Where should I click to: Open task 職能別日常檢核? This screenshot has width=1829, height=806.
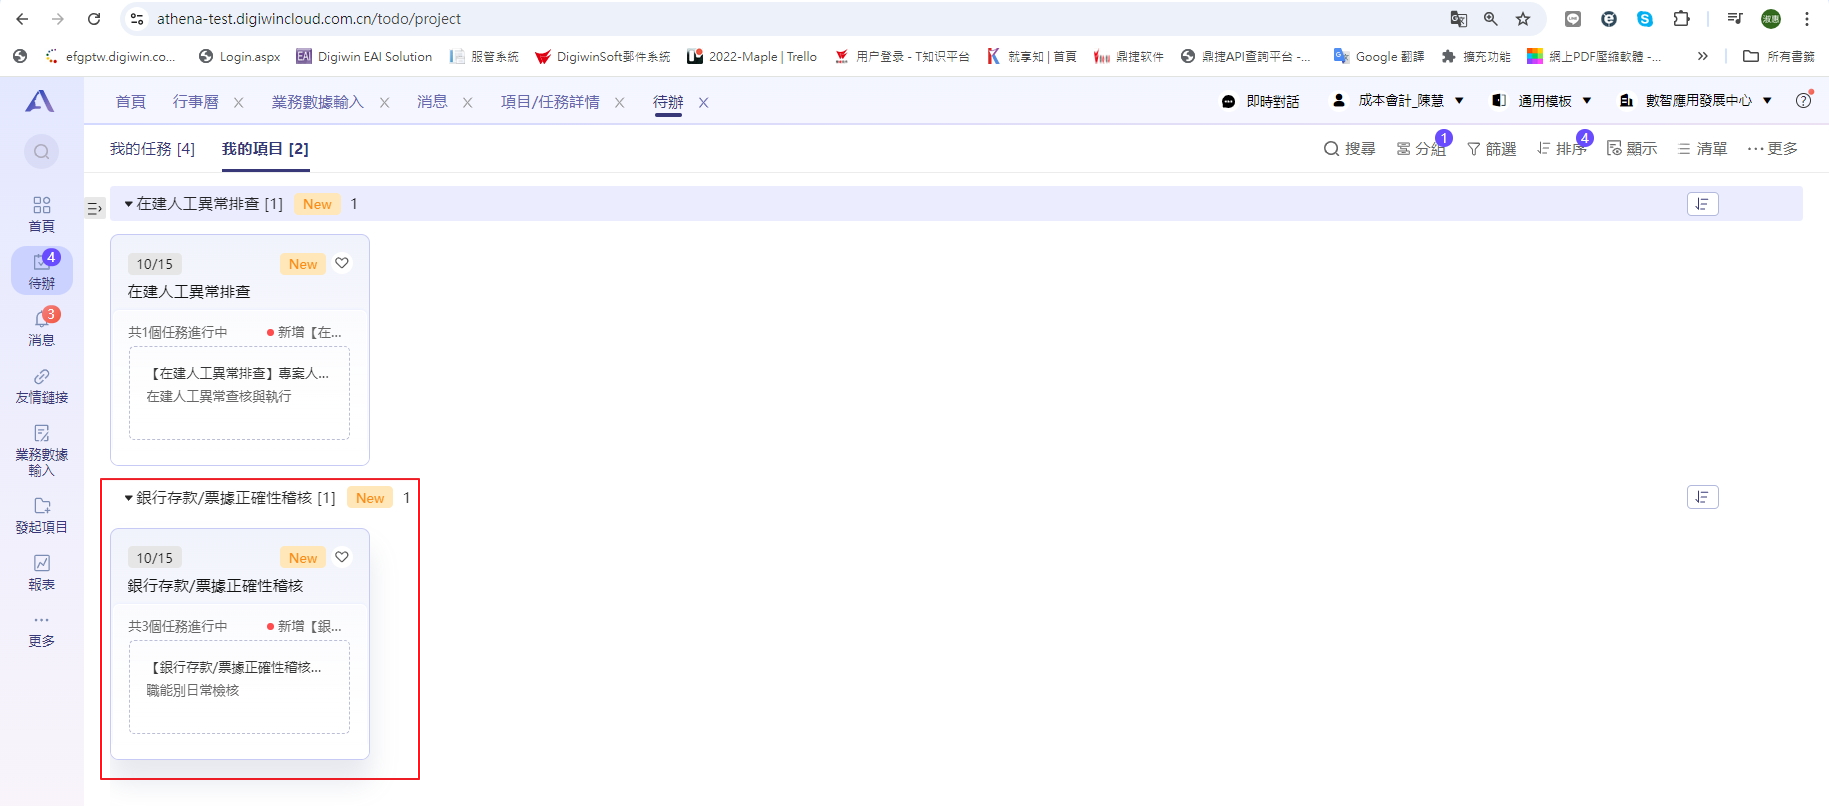[193, 691]
